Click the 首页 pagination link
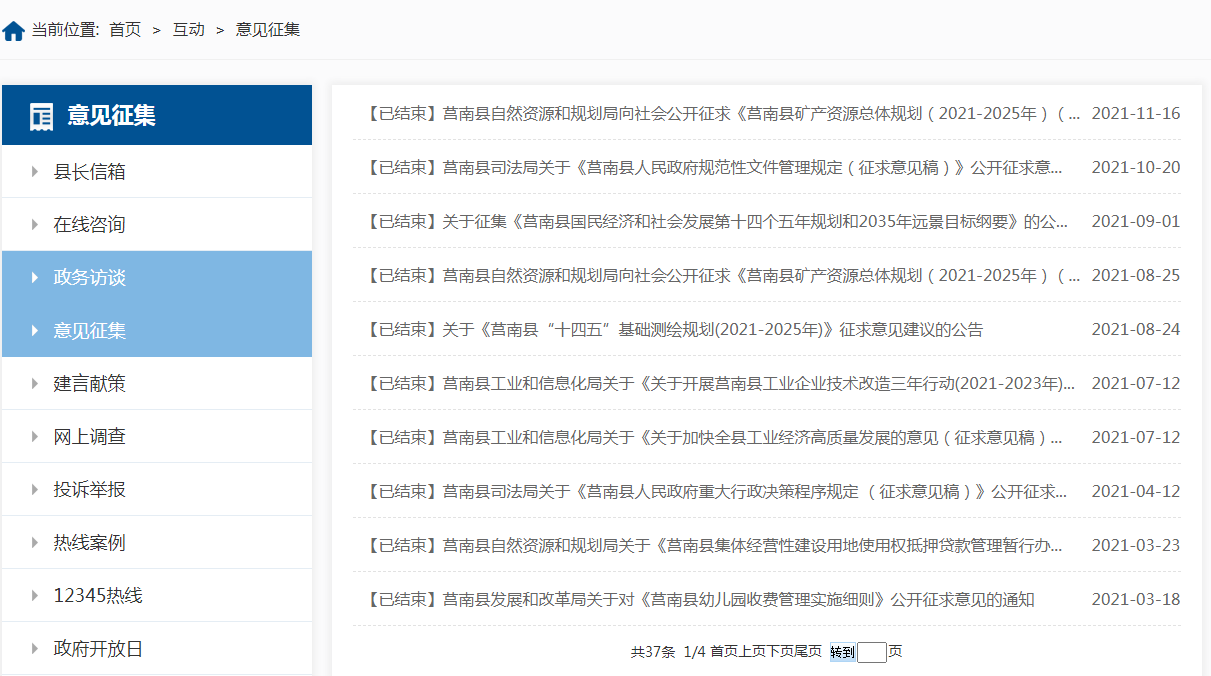This screenshot has height=676, width=1211. 724,652
